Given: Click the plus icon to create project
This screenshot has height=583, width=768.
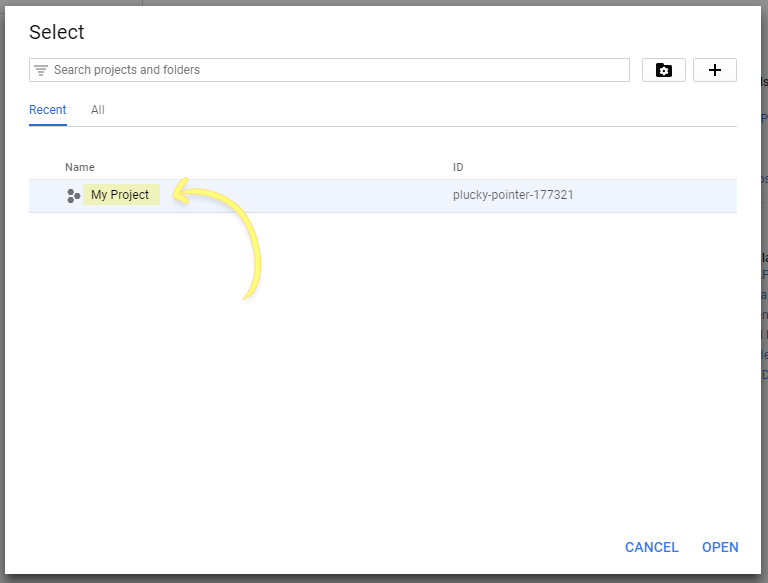Looking at the screenshot, I should coord(715,70).
